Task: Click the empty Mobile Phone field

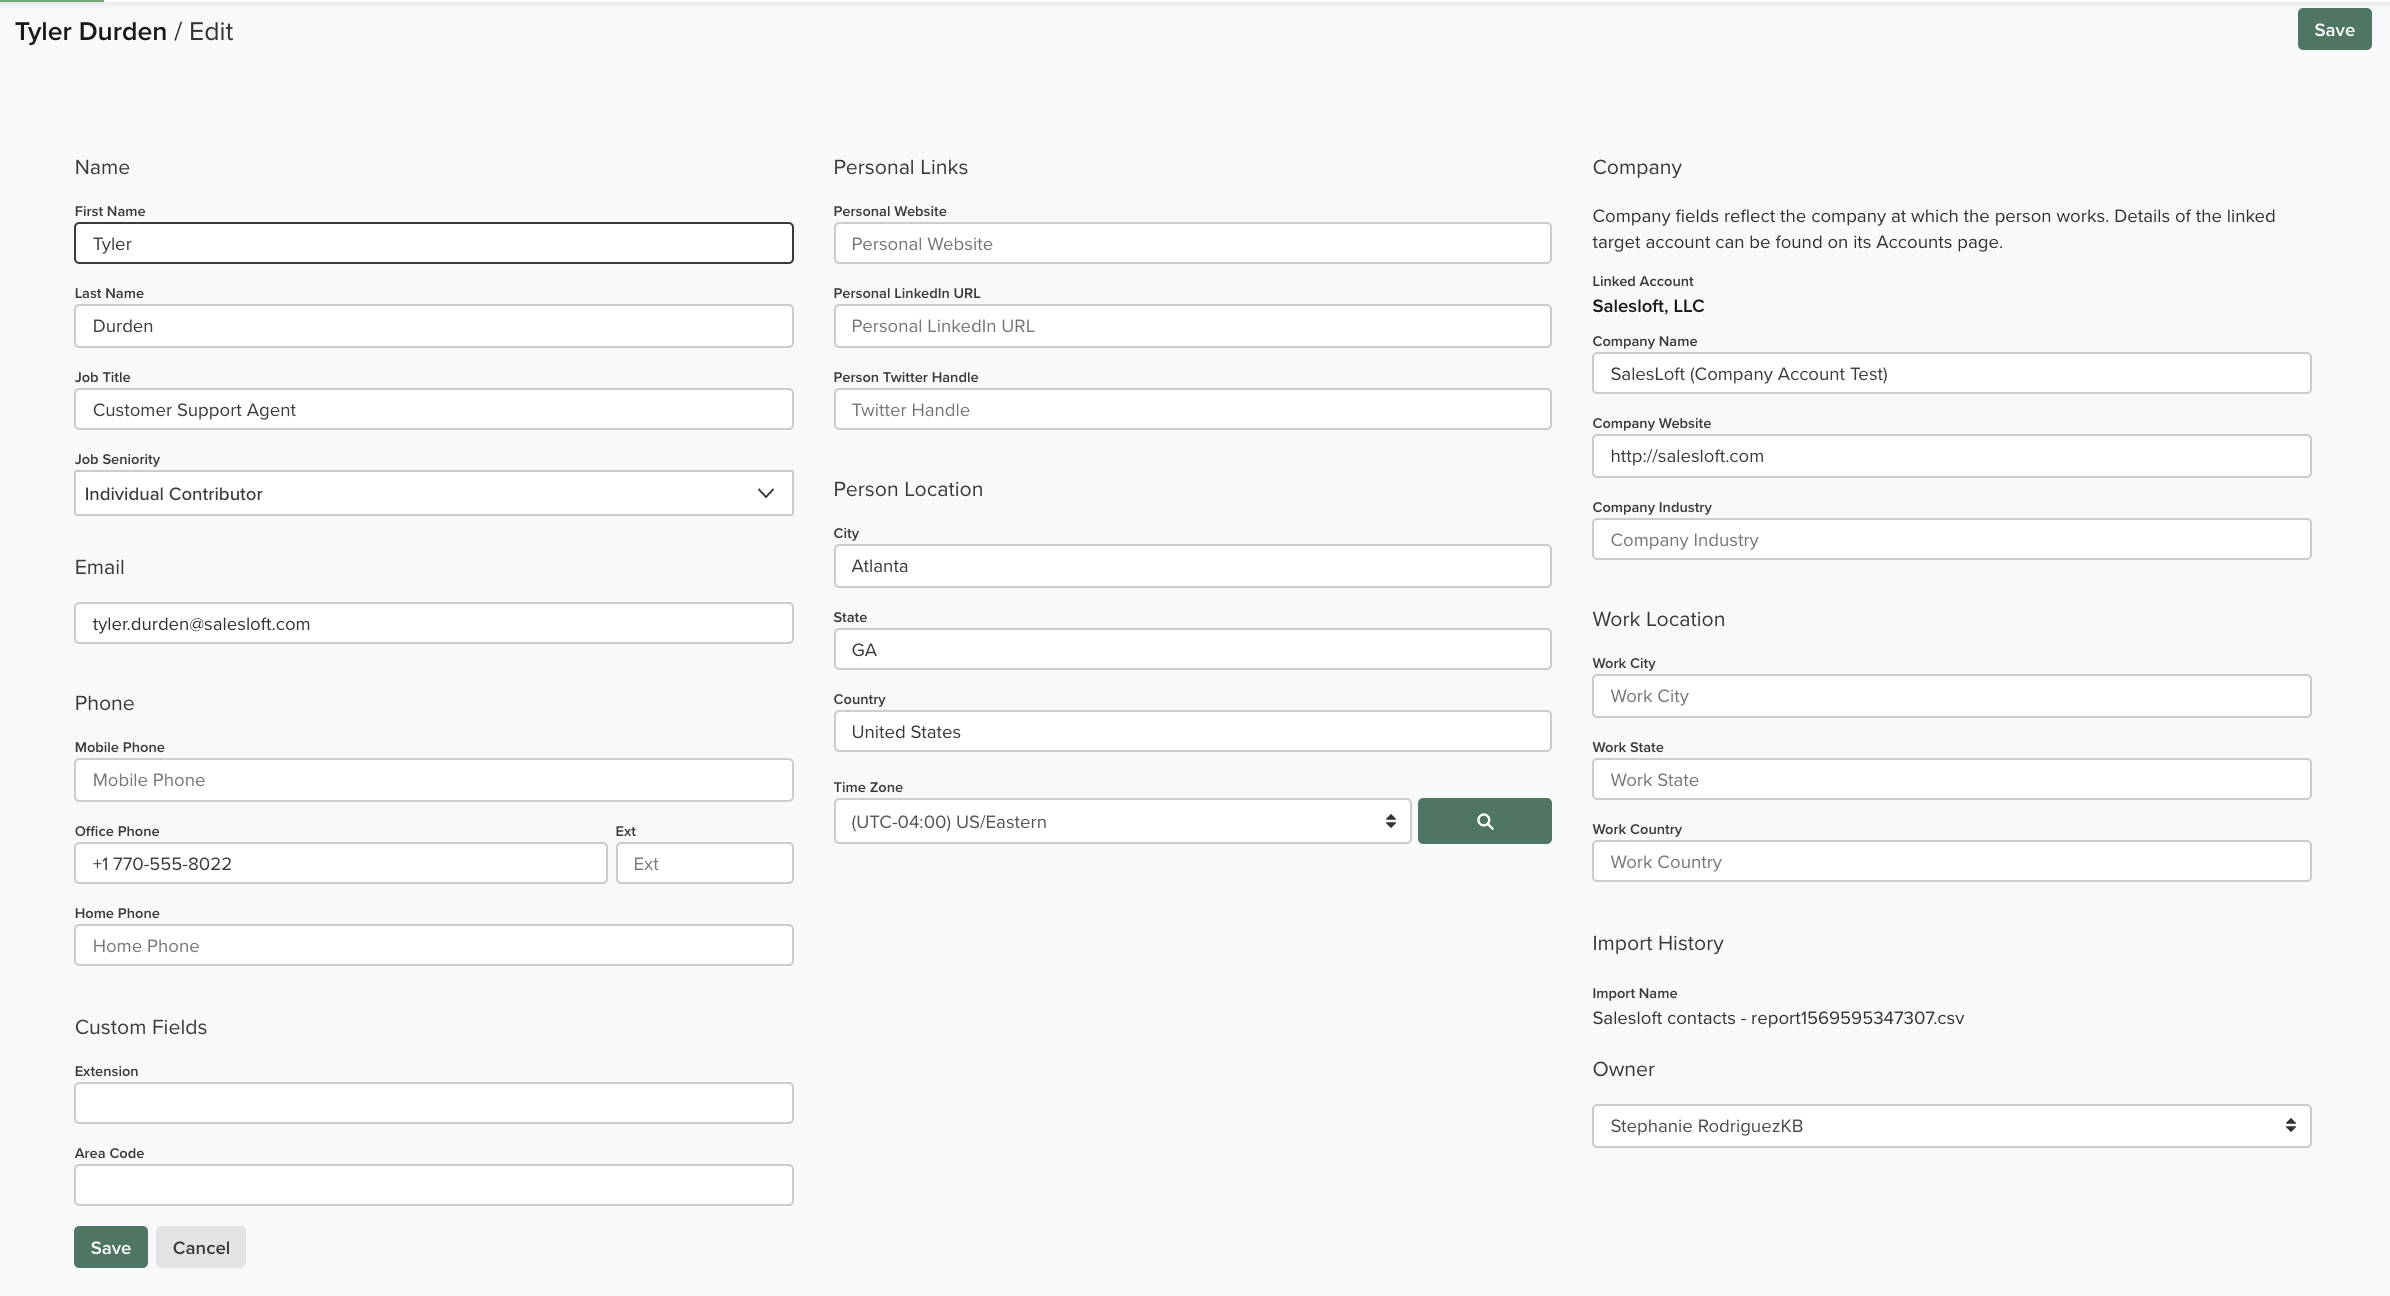Action: (433, 779)
